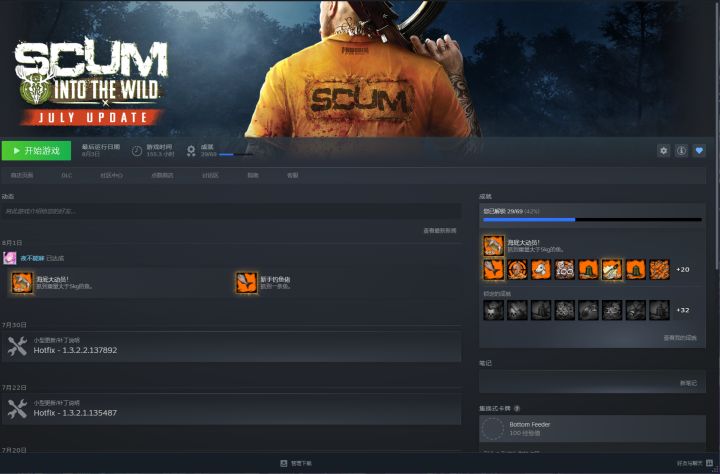This screenshot has height=474, width=720.
Task: Open the 客服 support tab
Action: click(292, 175)
